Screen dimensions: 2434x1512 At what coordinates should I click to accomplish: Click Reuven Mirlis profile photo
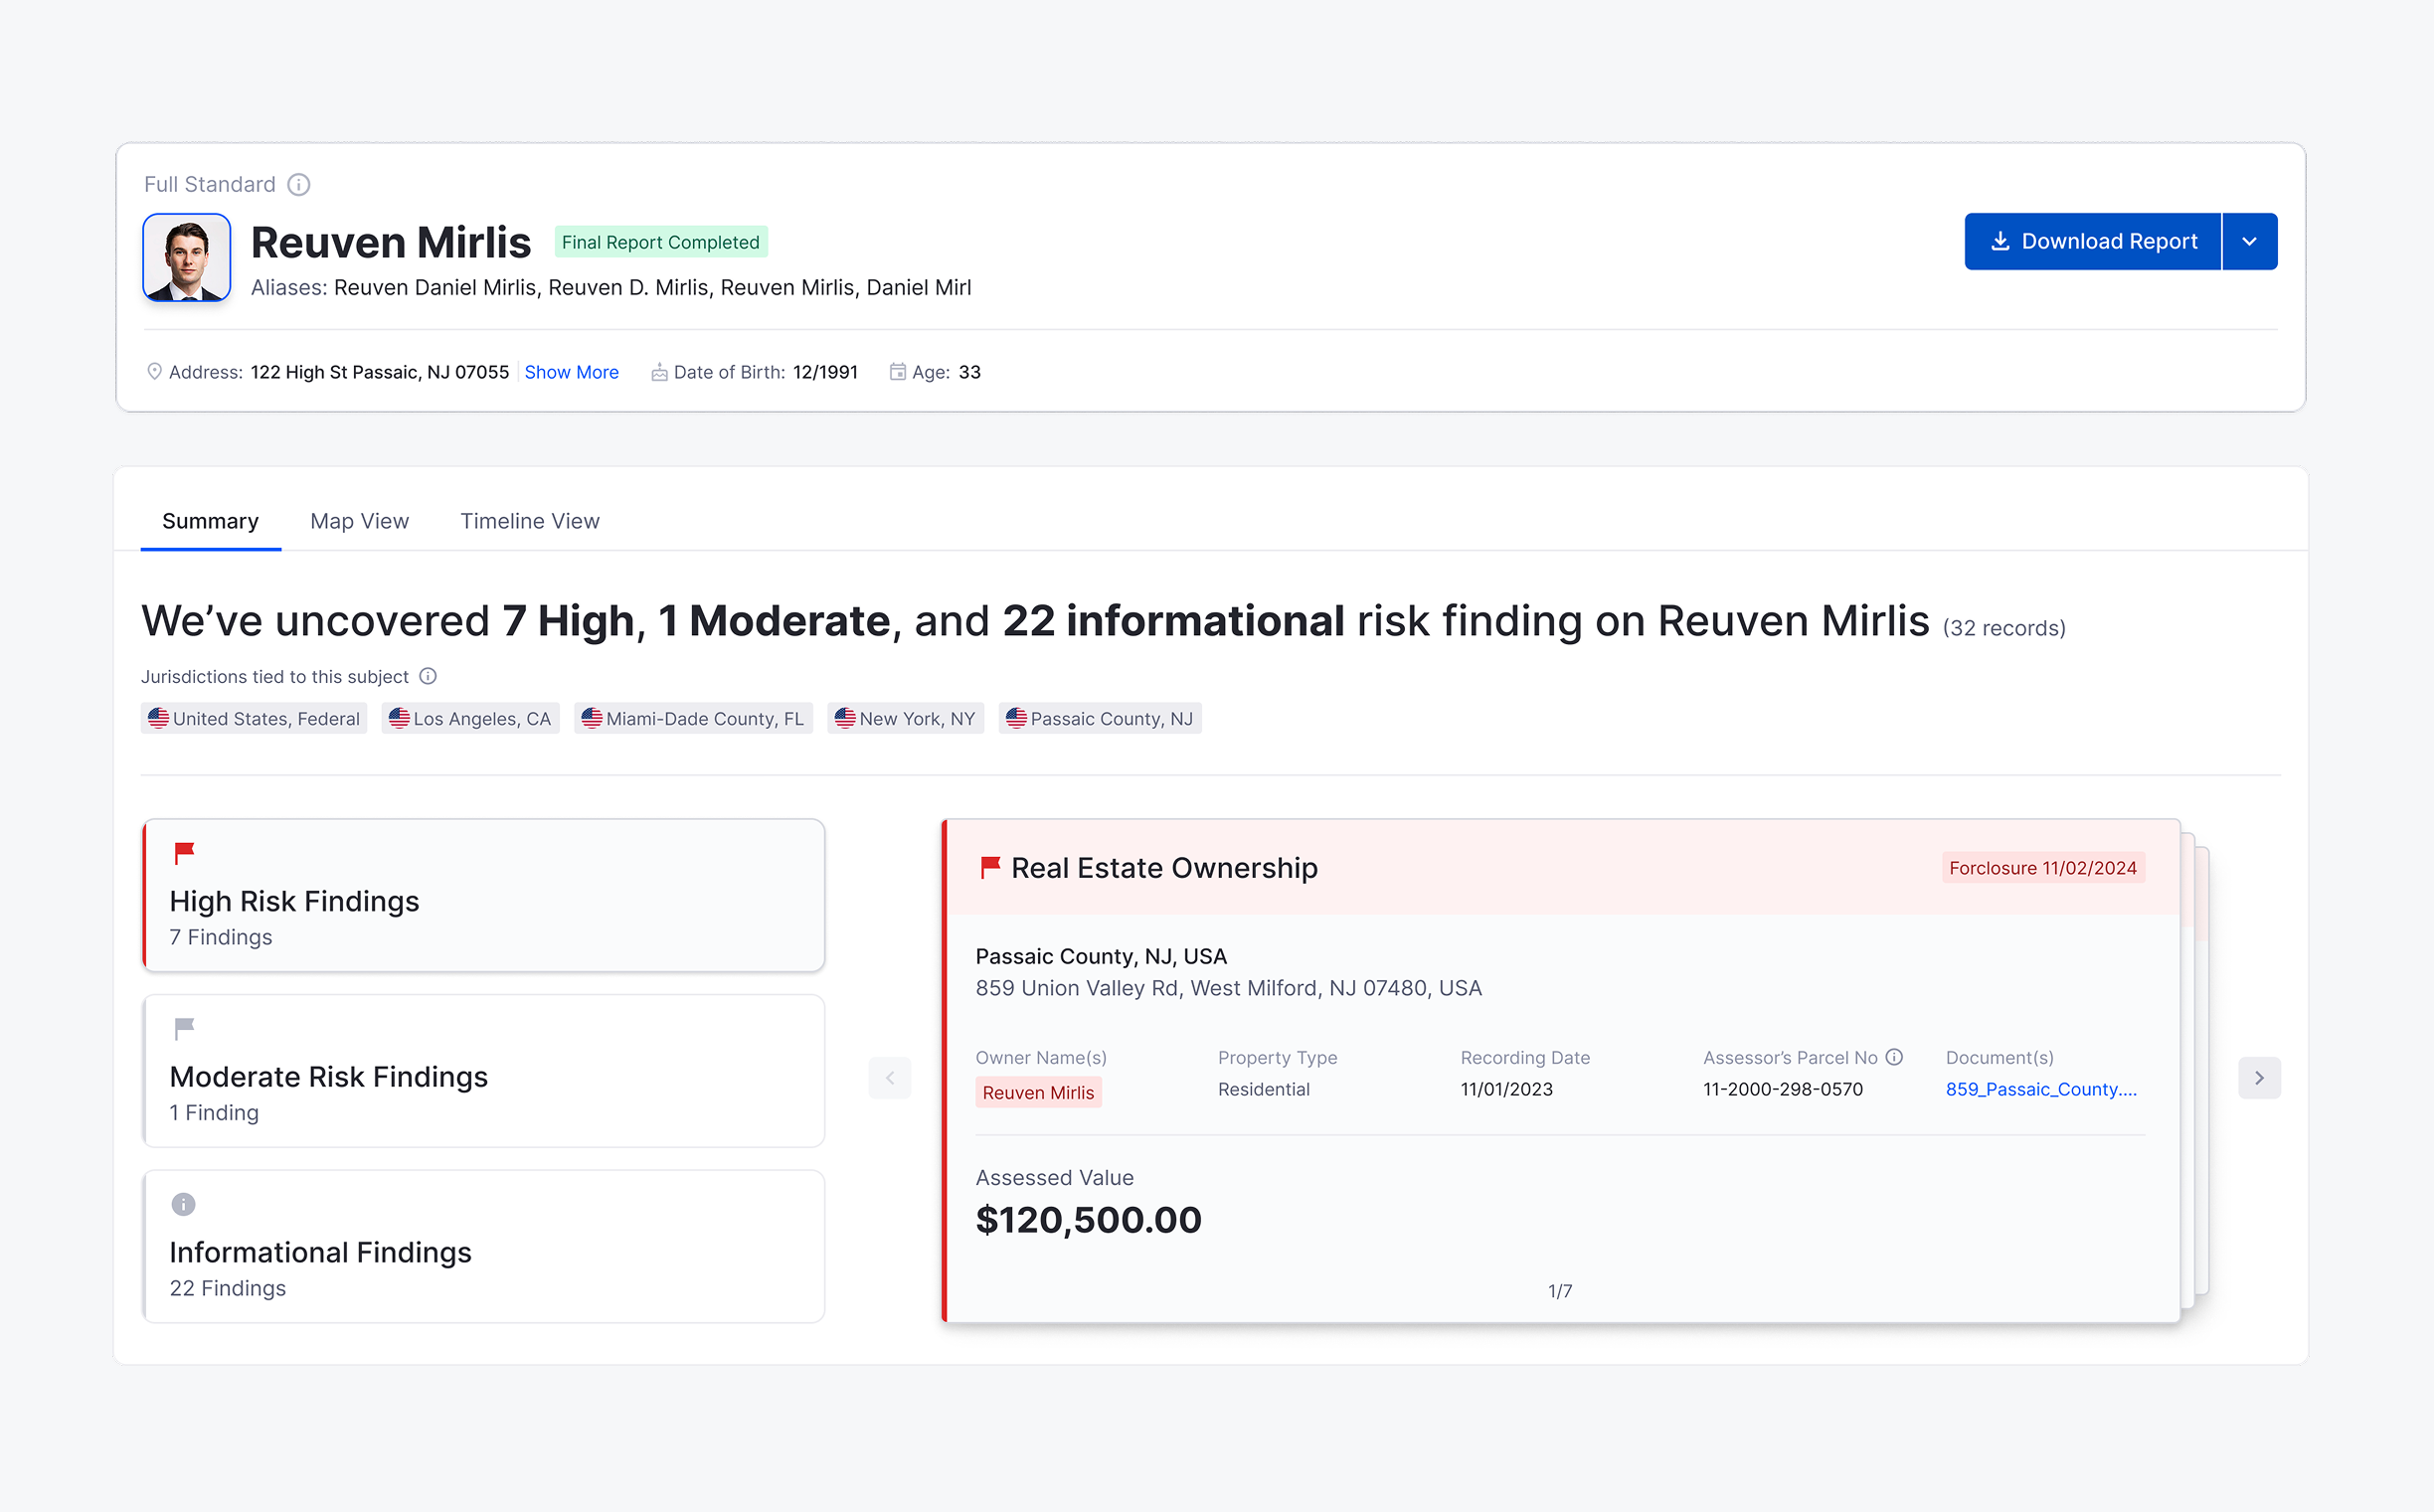[187, 257]
